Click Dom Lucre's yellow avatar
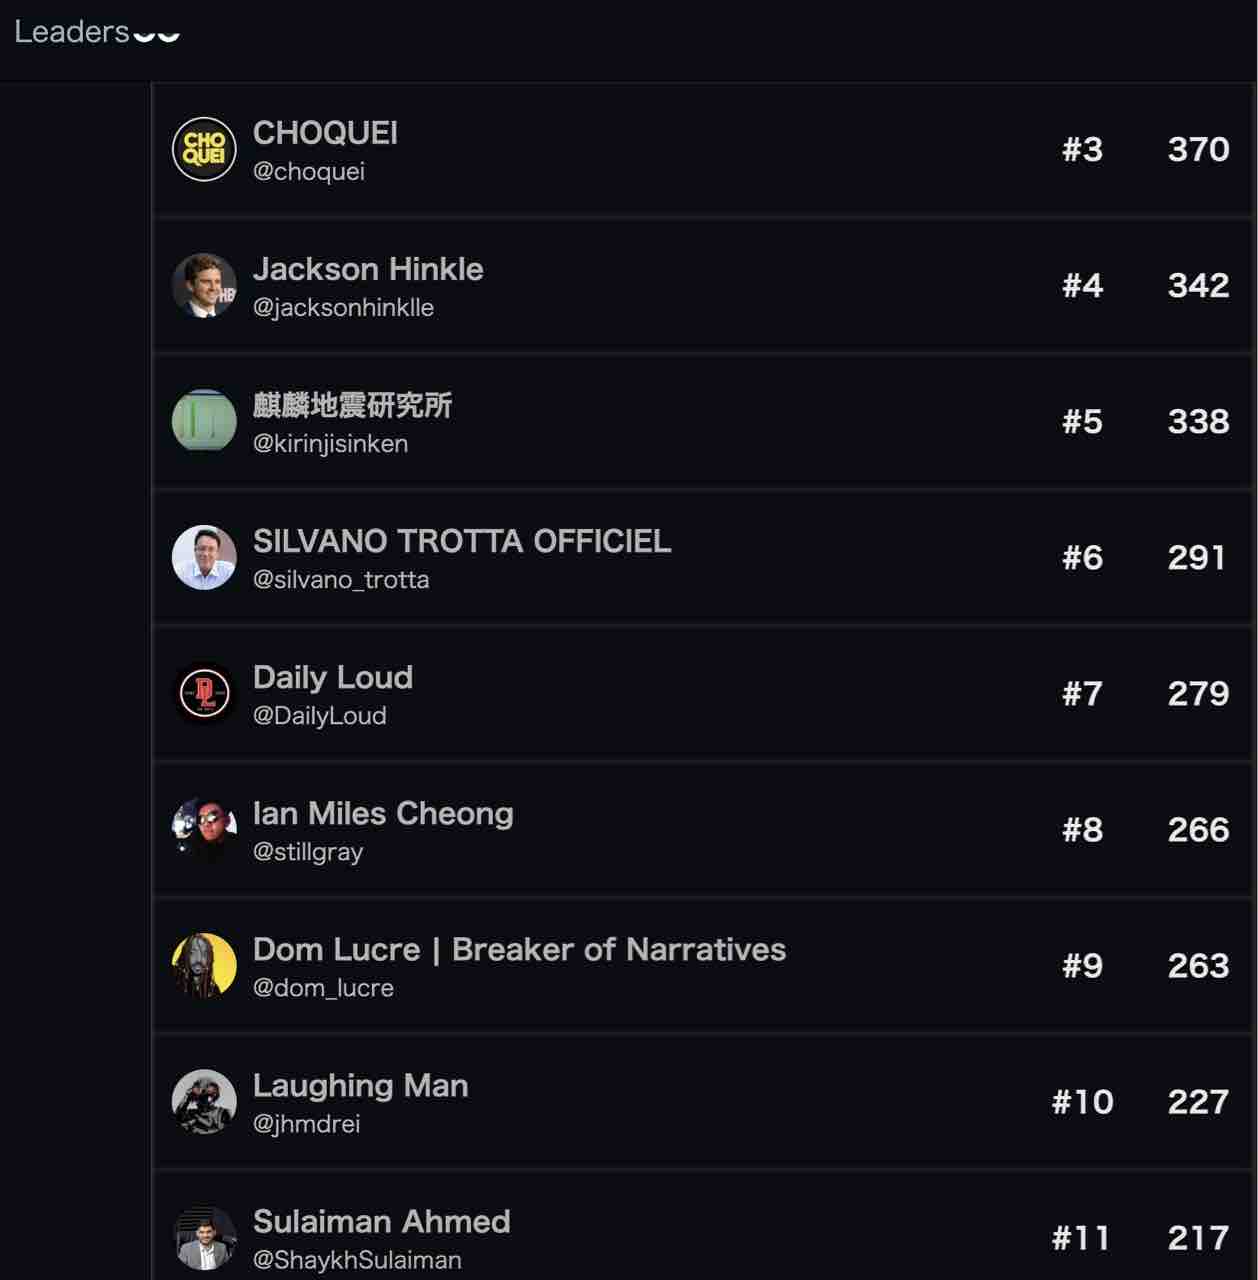This screenshot has height=1280, width=1258. point(204,965)
